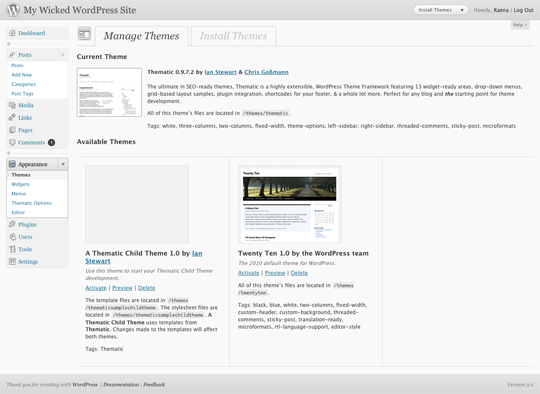This screenshot has height=394, width=540.
Task: Click My Wicked WordPress Site title
Action: click(80, 10)
